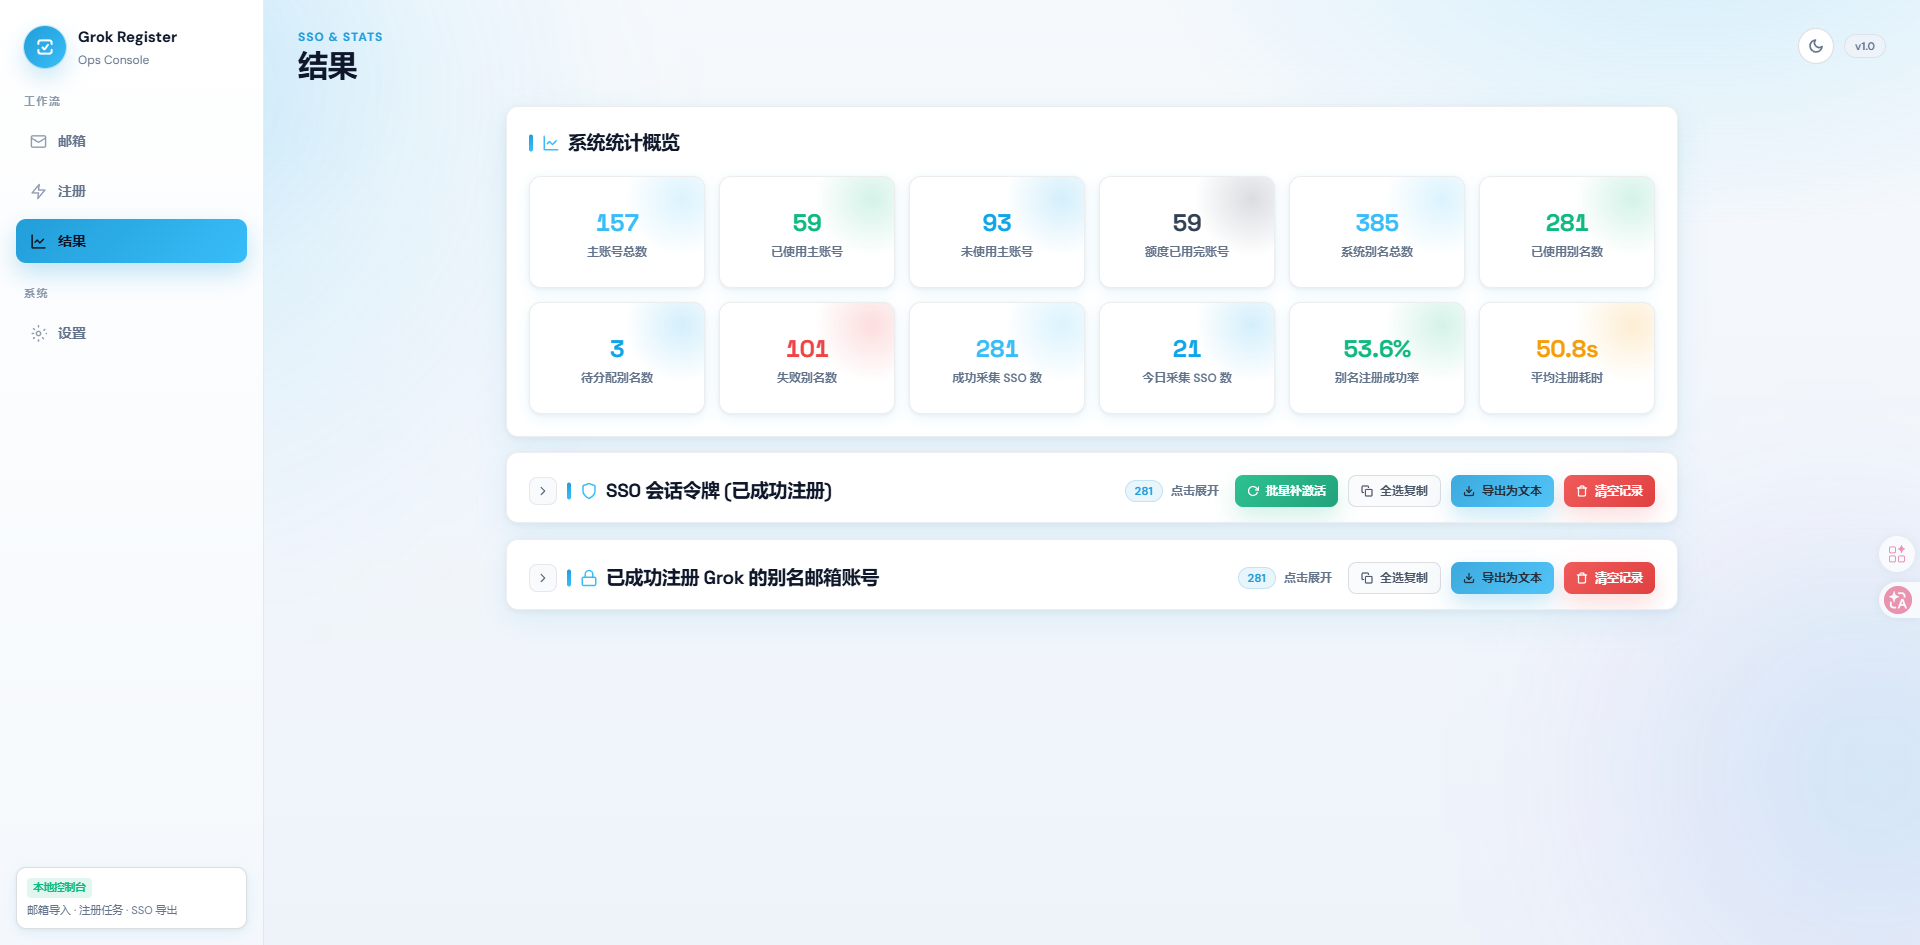Toggle dark mode with the moon icon

1816,46
